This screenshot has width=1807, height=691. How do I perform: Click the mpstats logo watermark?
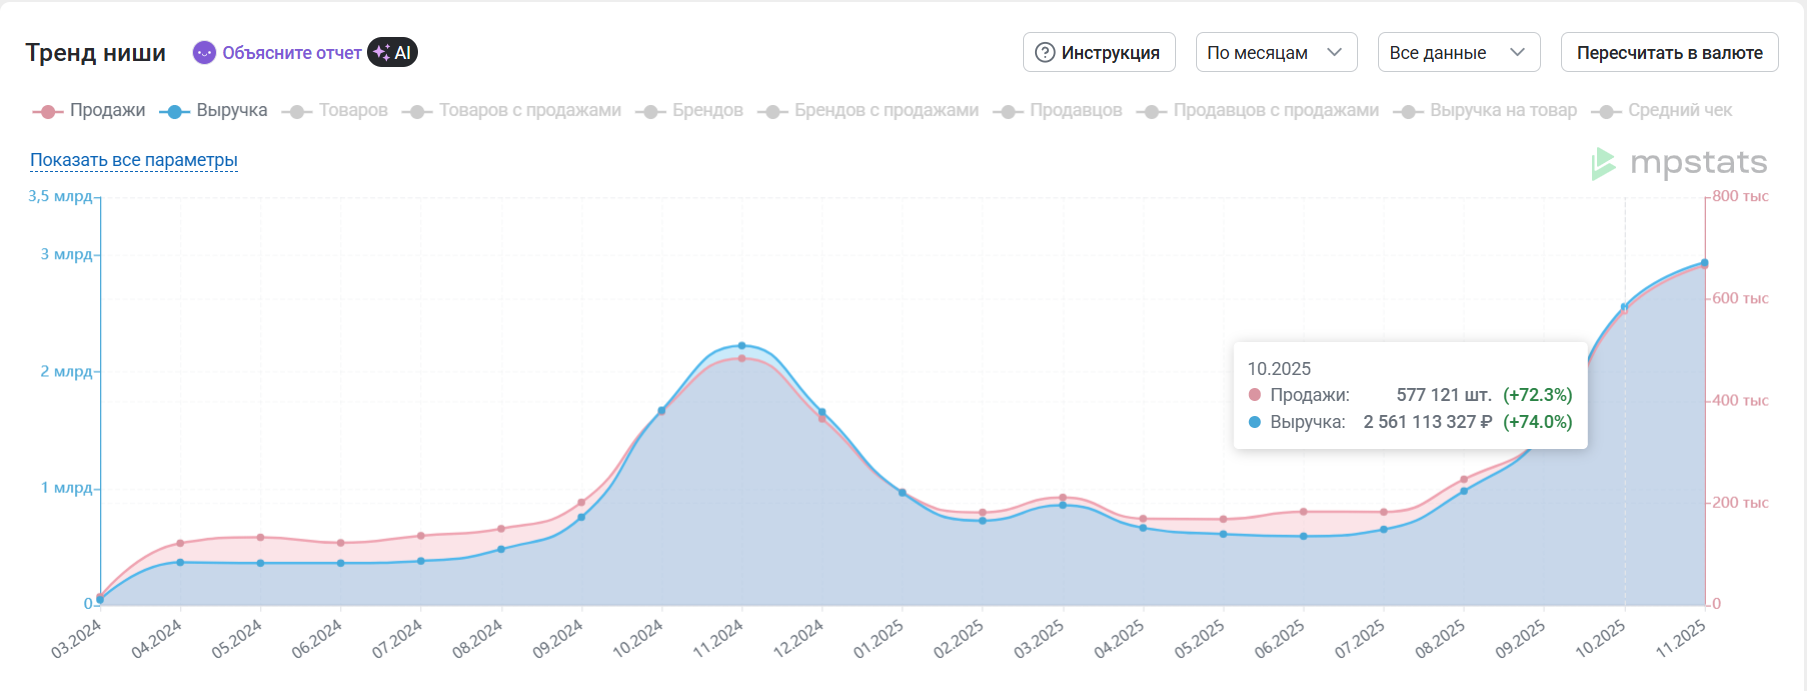[x=1679, y=163]
